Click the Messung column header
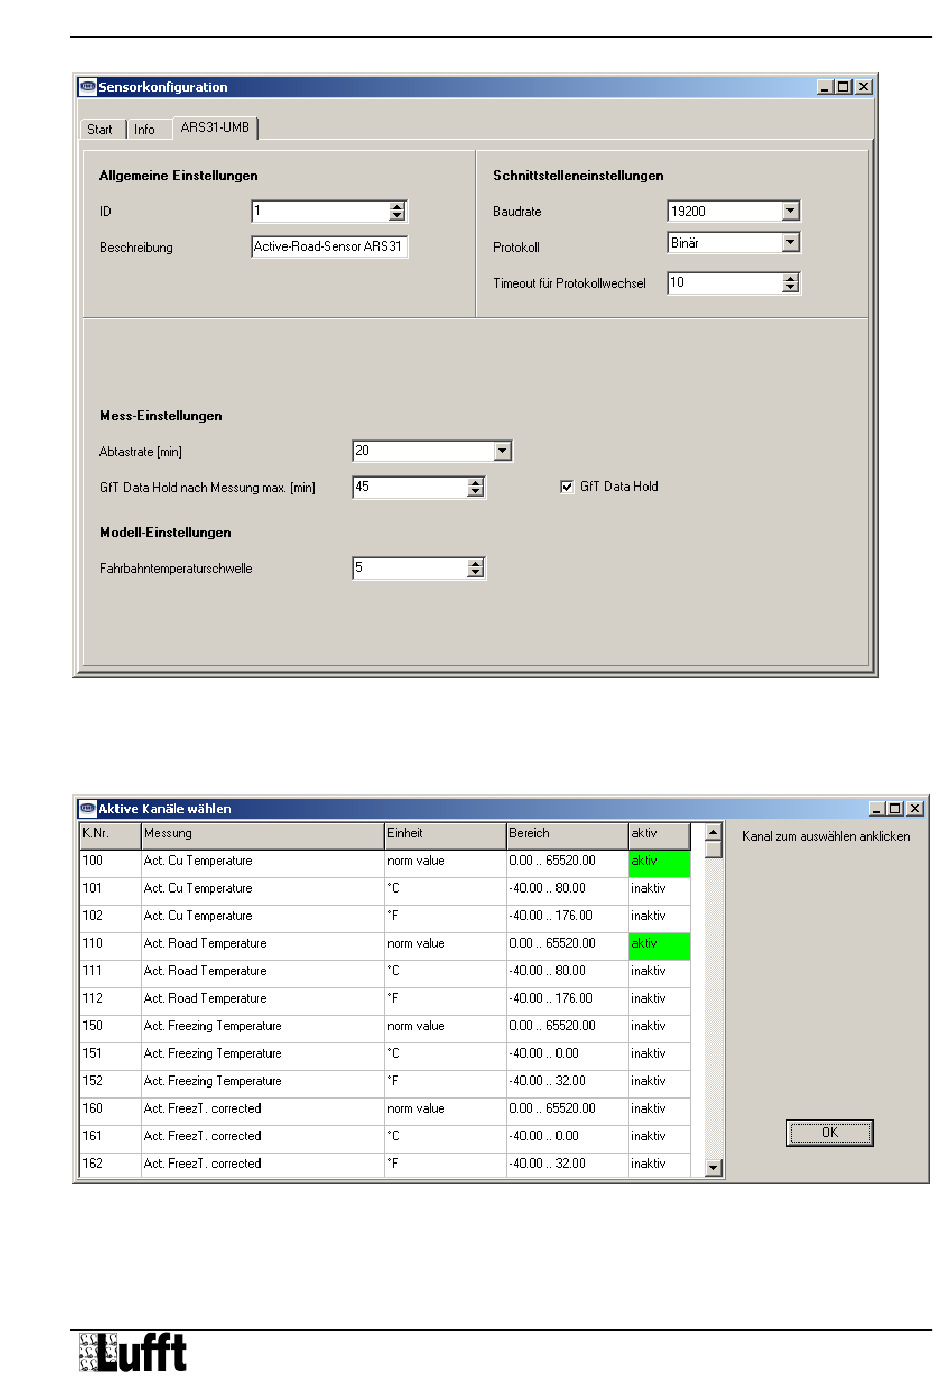 coord(262,833)
